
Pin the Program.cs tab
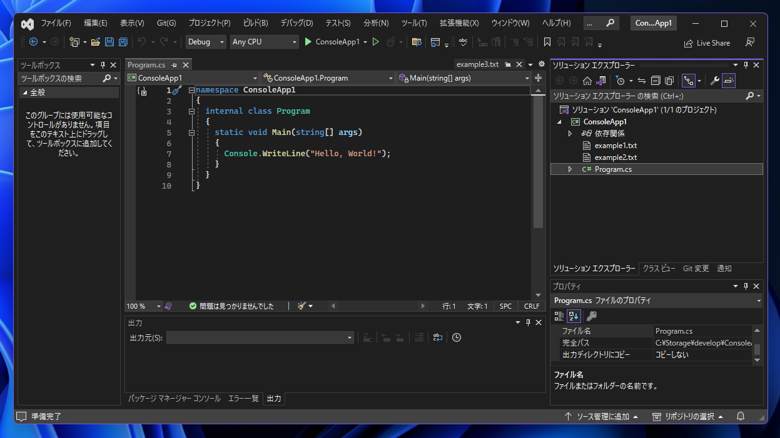174,65
